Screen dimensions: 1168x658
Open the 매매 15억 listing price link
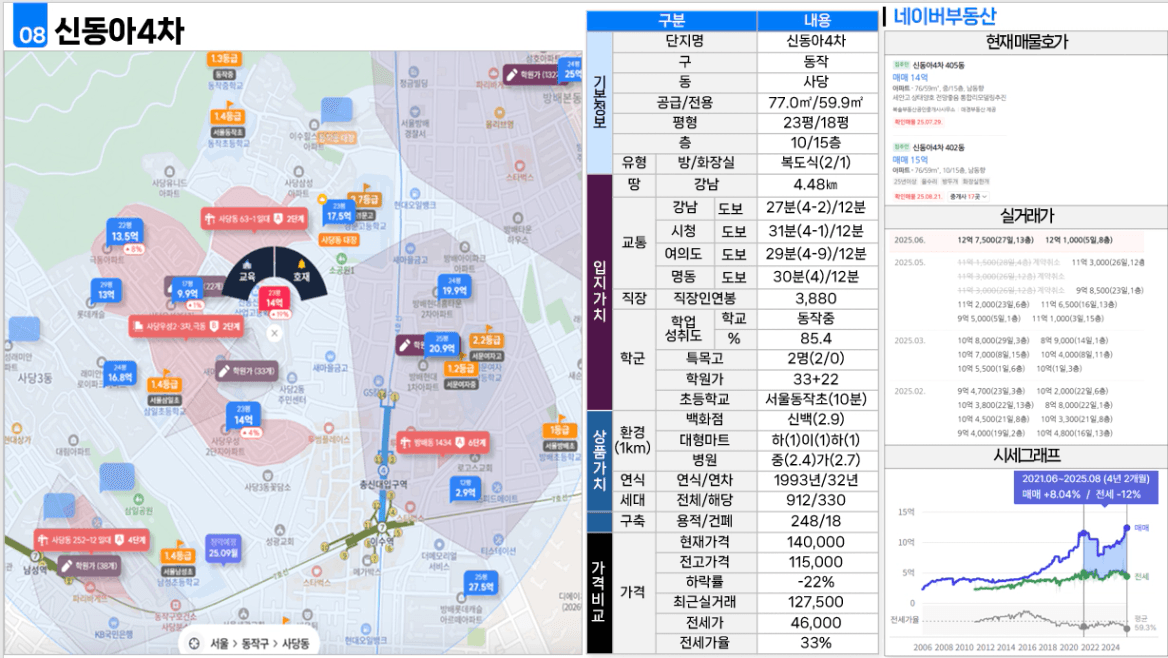tap(910, 159)
